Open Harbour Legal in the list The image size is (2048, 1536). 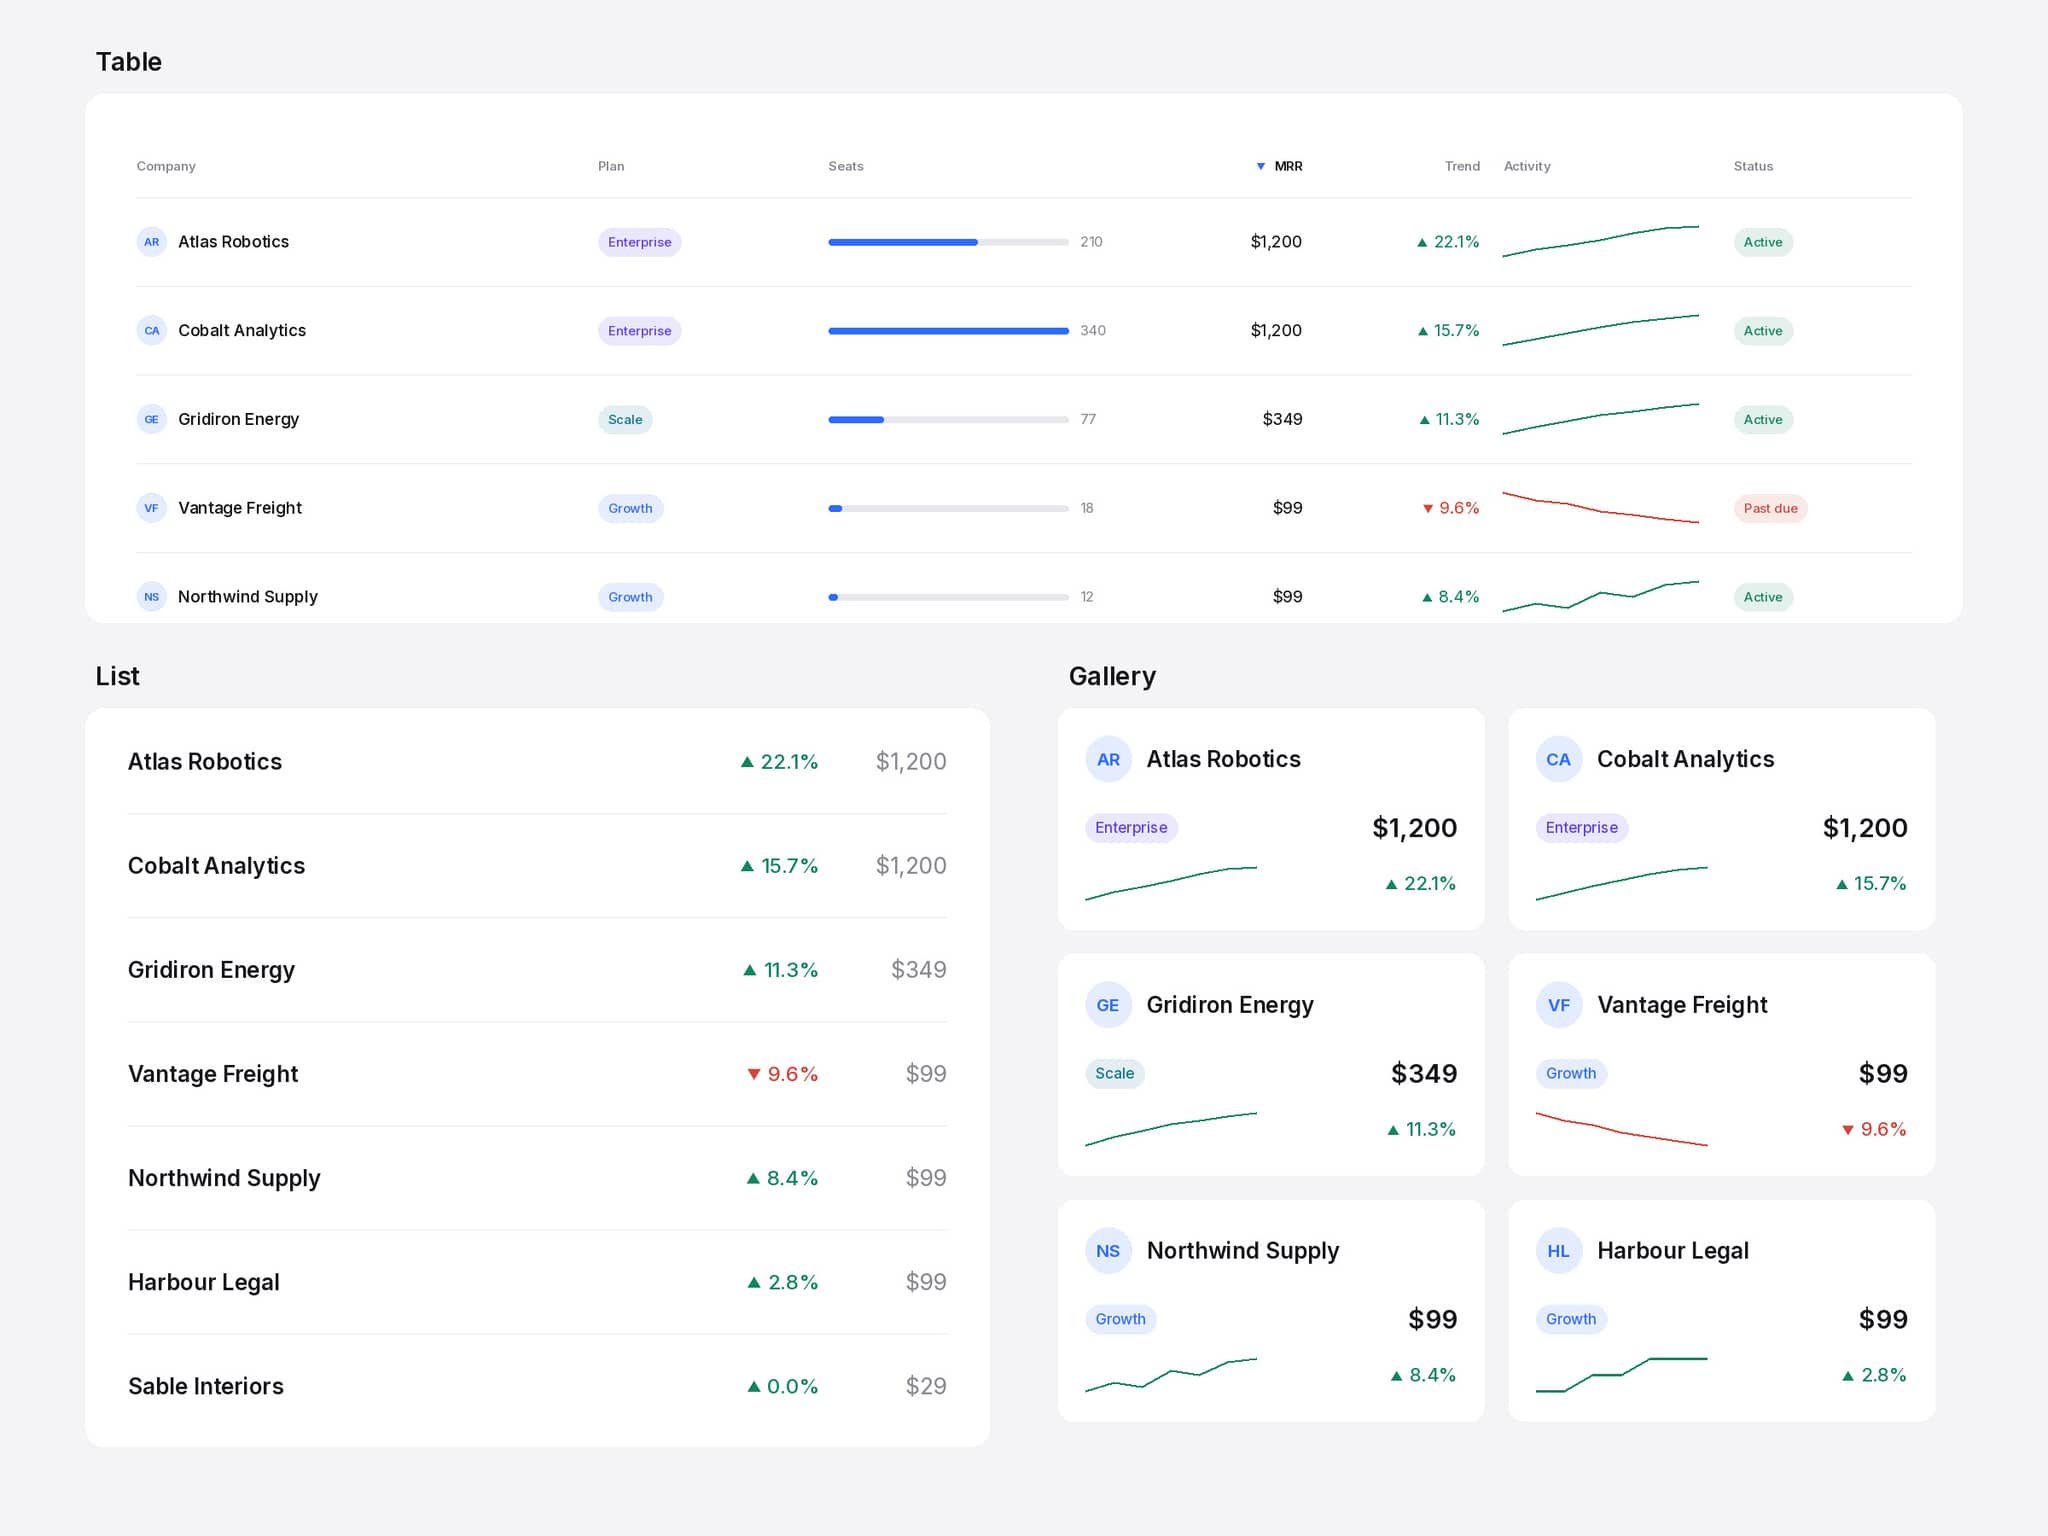click(x=537, y=1282)
